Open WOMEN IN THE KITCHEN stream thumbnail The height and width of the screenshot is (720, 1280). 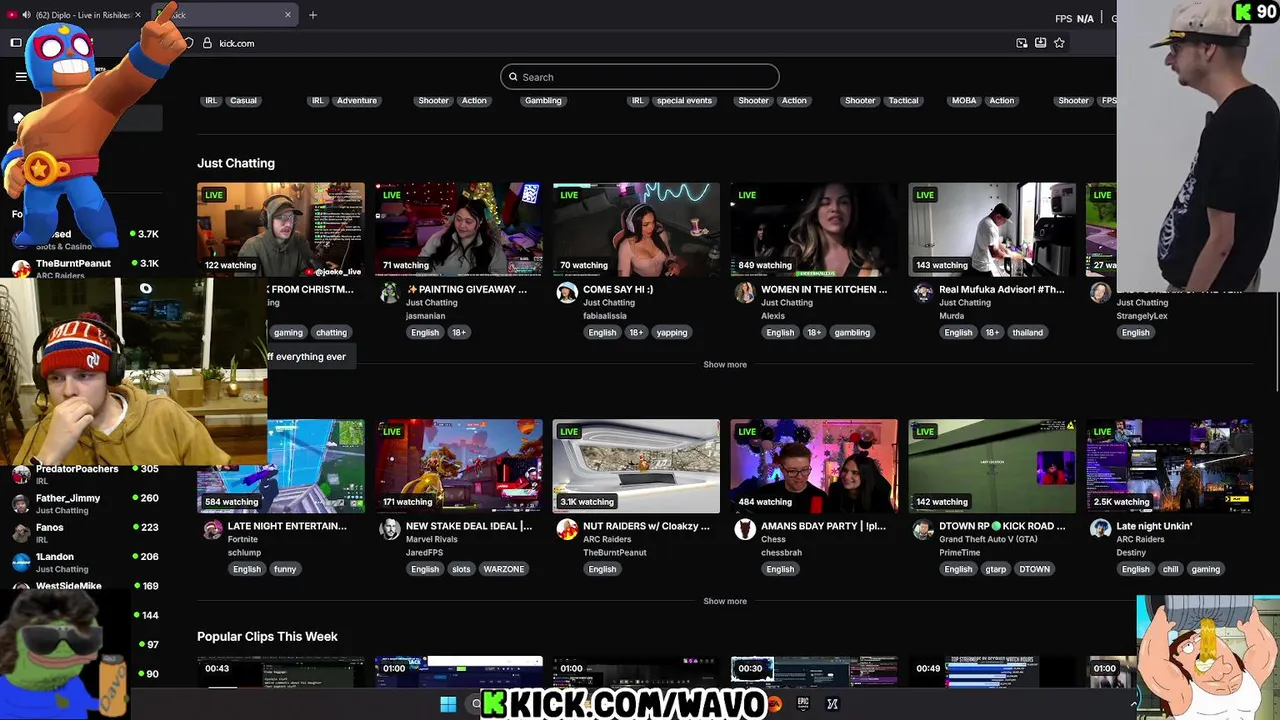814,229
